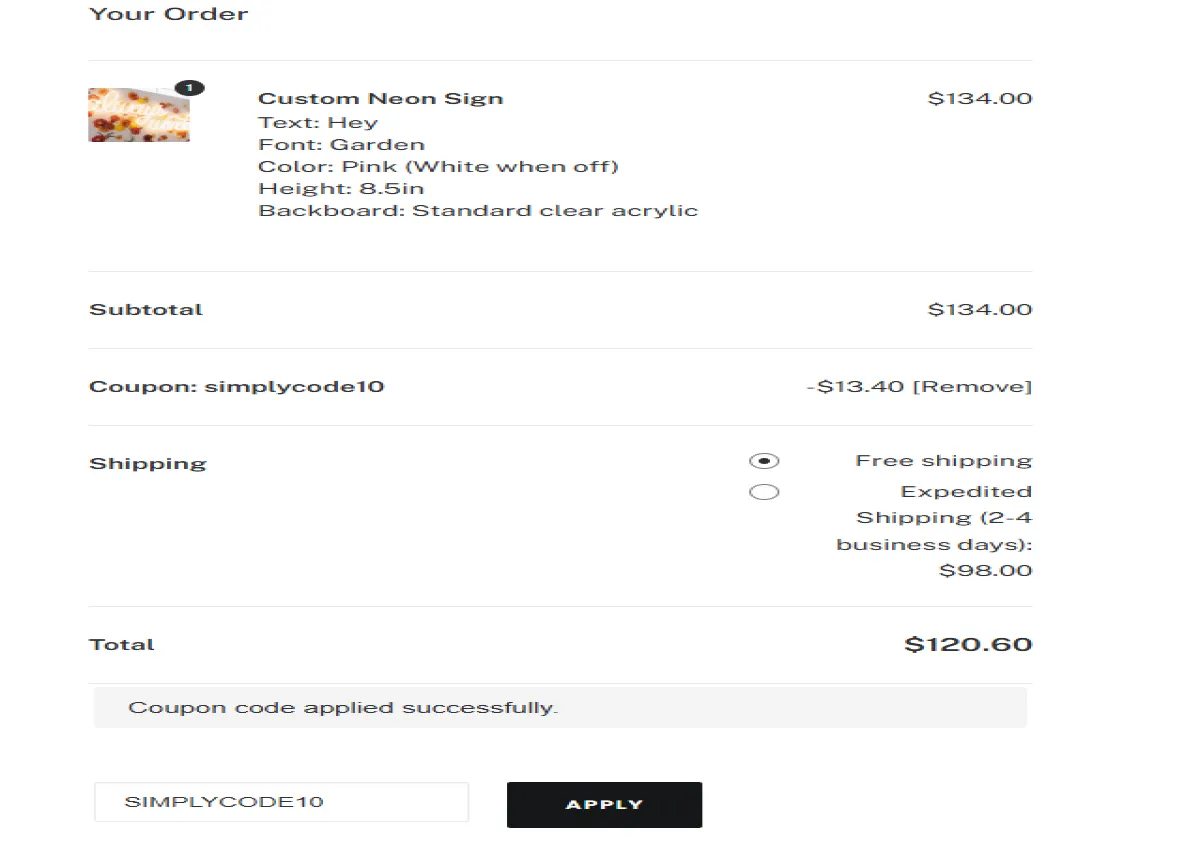Click the quantity badge on the product image
The width and height of the screenshot is (1200, 863).
coord(191,88)
